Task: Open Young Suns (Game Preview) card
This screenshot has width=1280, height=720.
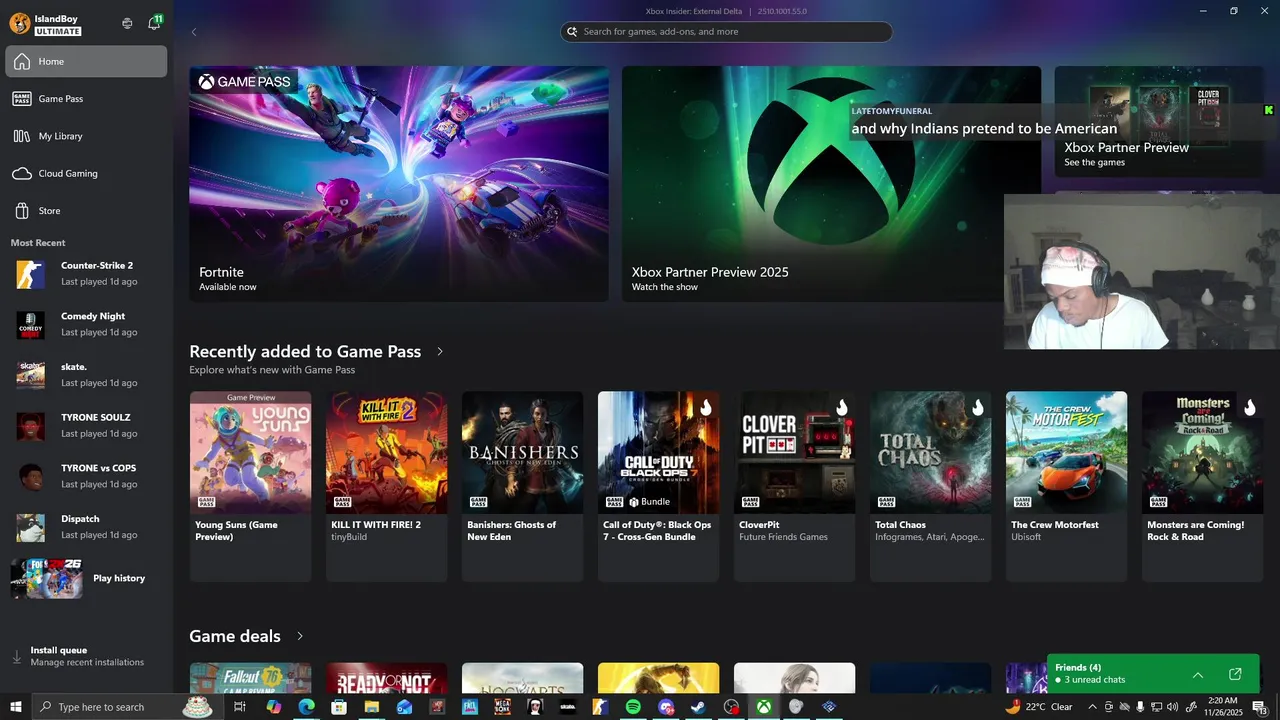Action: pos(250,486)
